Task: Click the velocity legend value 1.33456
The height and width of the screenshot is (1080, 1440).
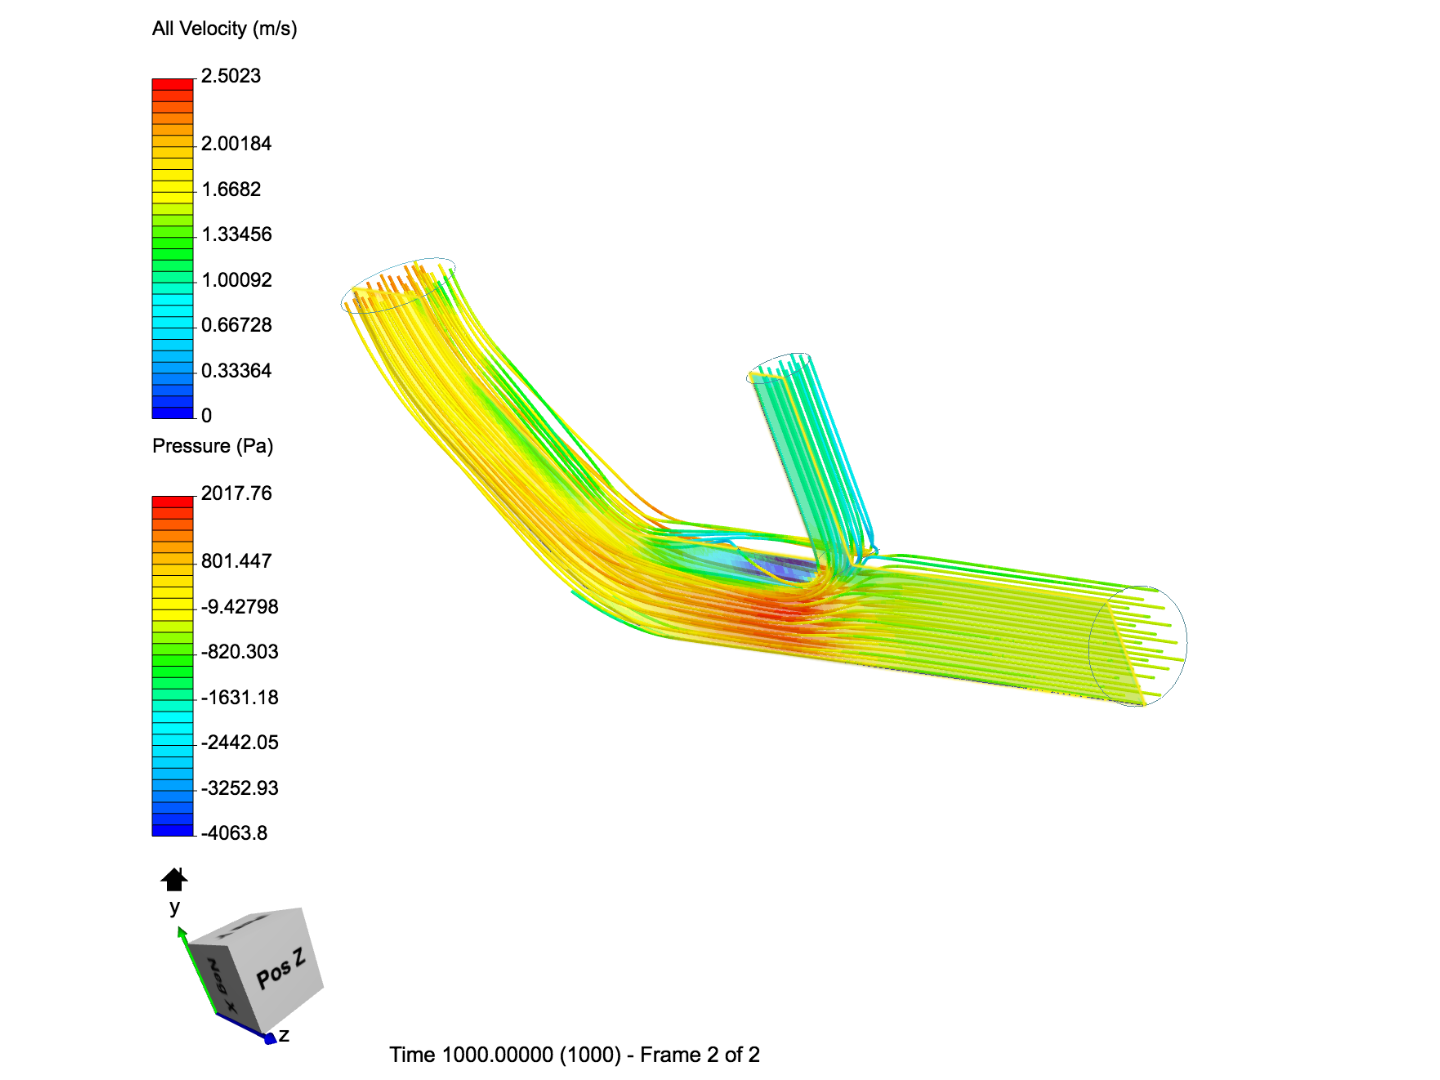Action: (236, 234)
